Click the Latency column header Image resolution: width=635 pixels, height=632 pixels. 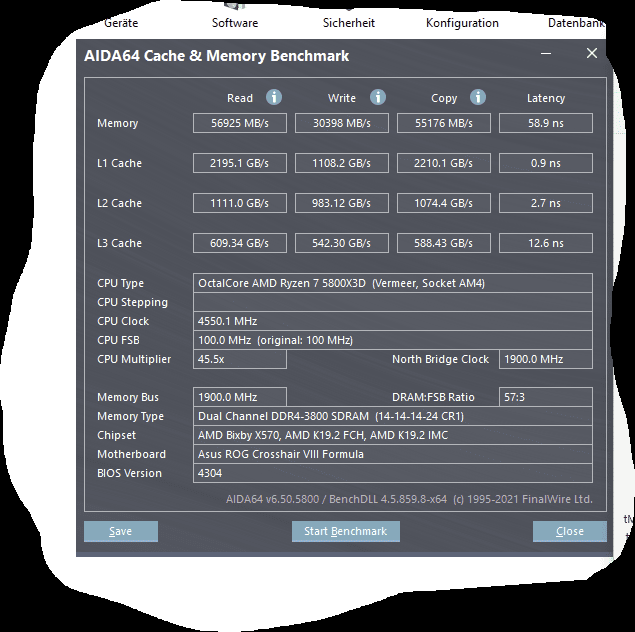point(546,98)
